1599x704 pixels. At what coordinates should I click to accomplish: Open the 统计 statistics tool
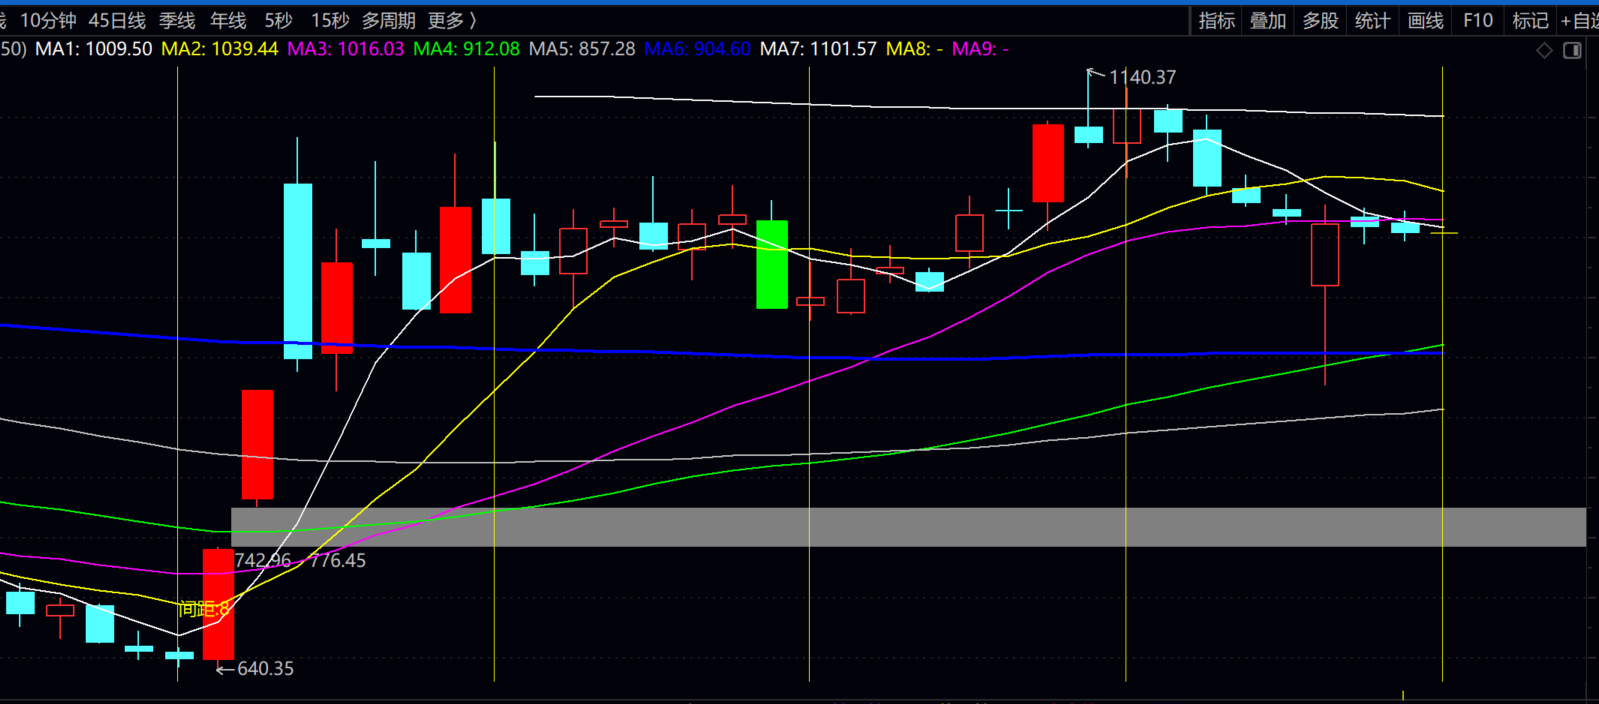click(1372, 21)
